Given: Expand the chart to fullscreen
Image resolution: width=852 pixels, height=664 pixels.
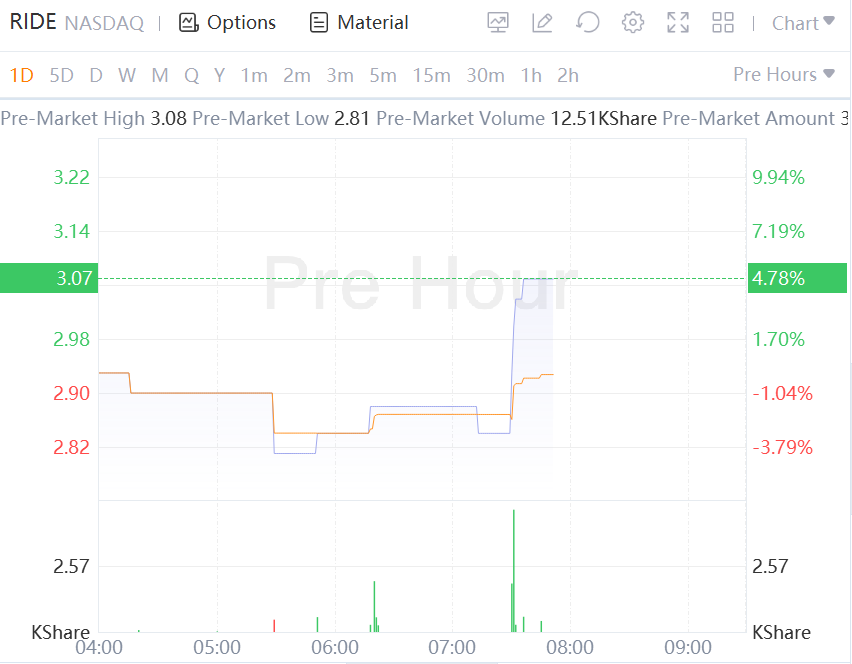Looking at the screenshot, I should click(x=678, y=22).
